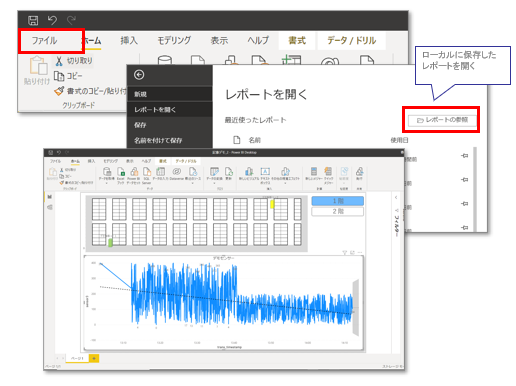Open その他の視覚エフェクト dropdown in lower ribbon
Viewport: 516px width, 386px height.
(285, 175)
